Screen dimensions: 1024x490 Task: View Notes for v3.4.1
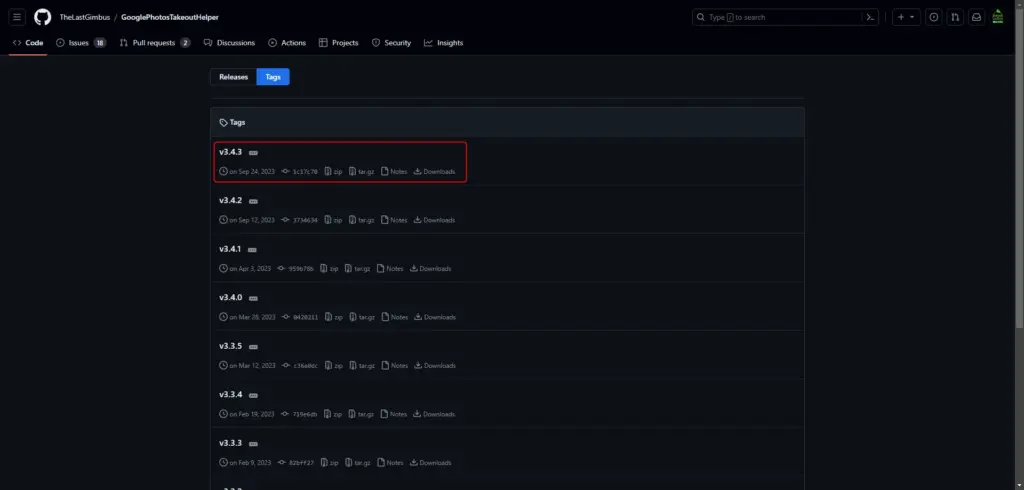click(390, 269)
